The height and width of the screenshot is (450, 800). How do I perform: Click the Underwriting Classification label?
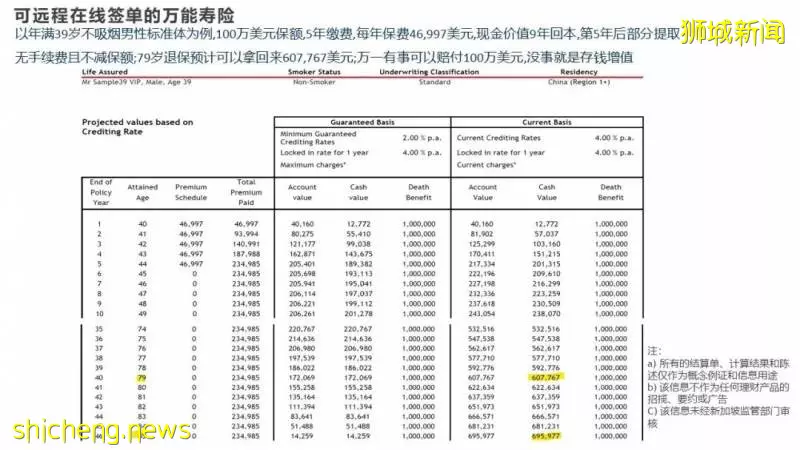point(429,72)
